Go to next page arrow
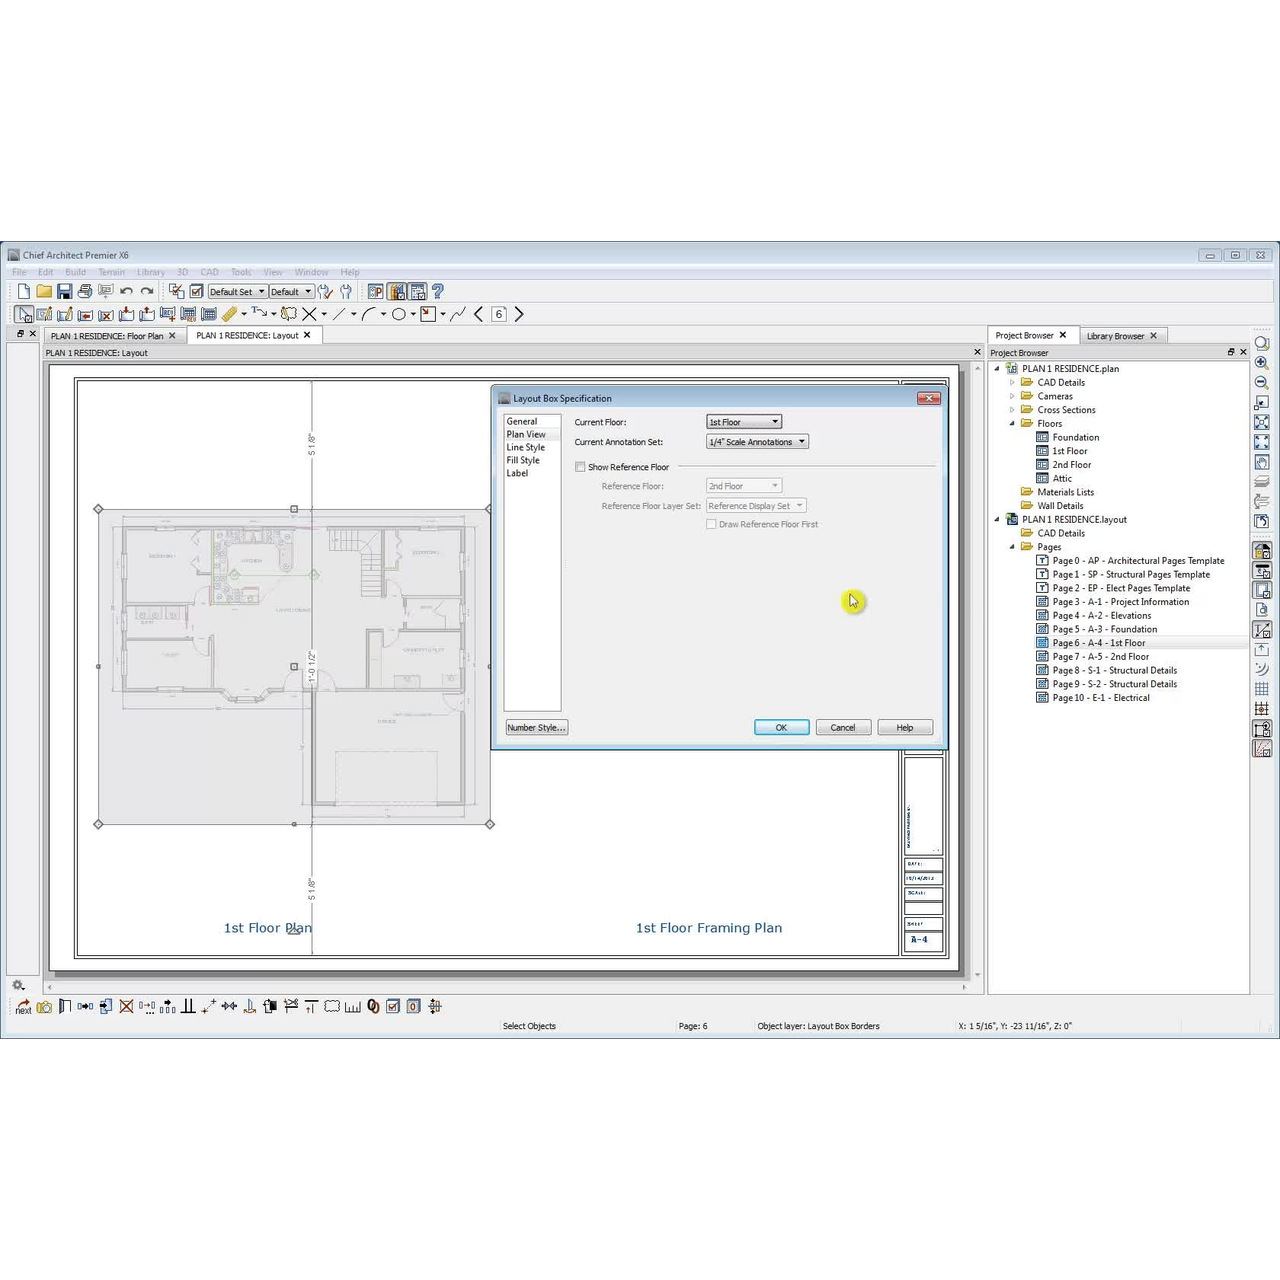Viewport: 1280px width, 1280px height. (518, 314)
